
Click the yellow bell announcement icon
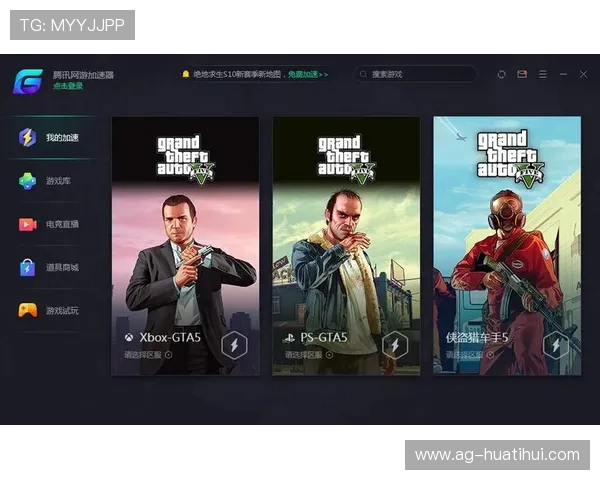tap(185, 74)
